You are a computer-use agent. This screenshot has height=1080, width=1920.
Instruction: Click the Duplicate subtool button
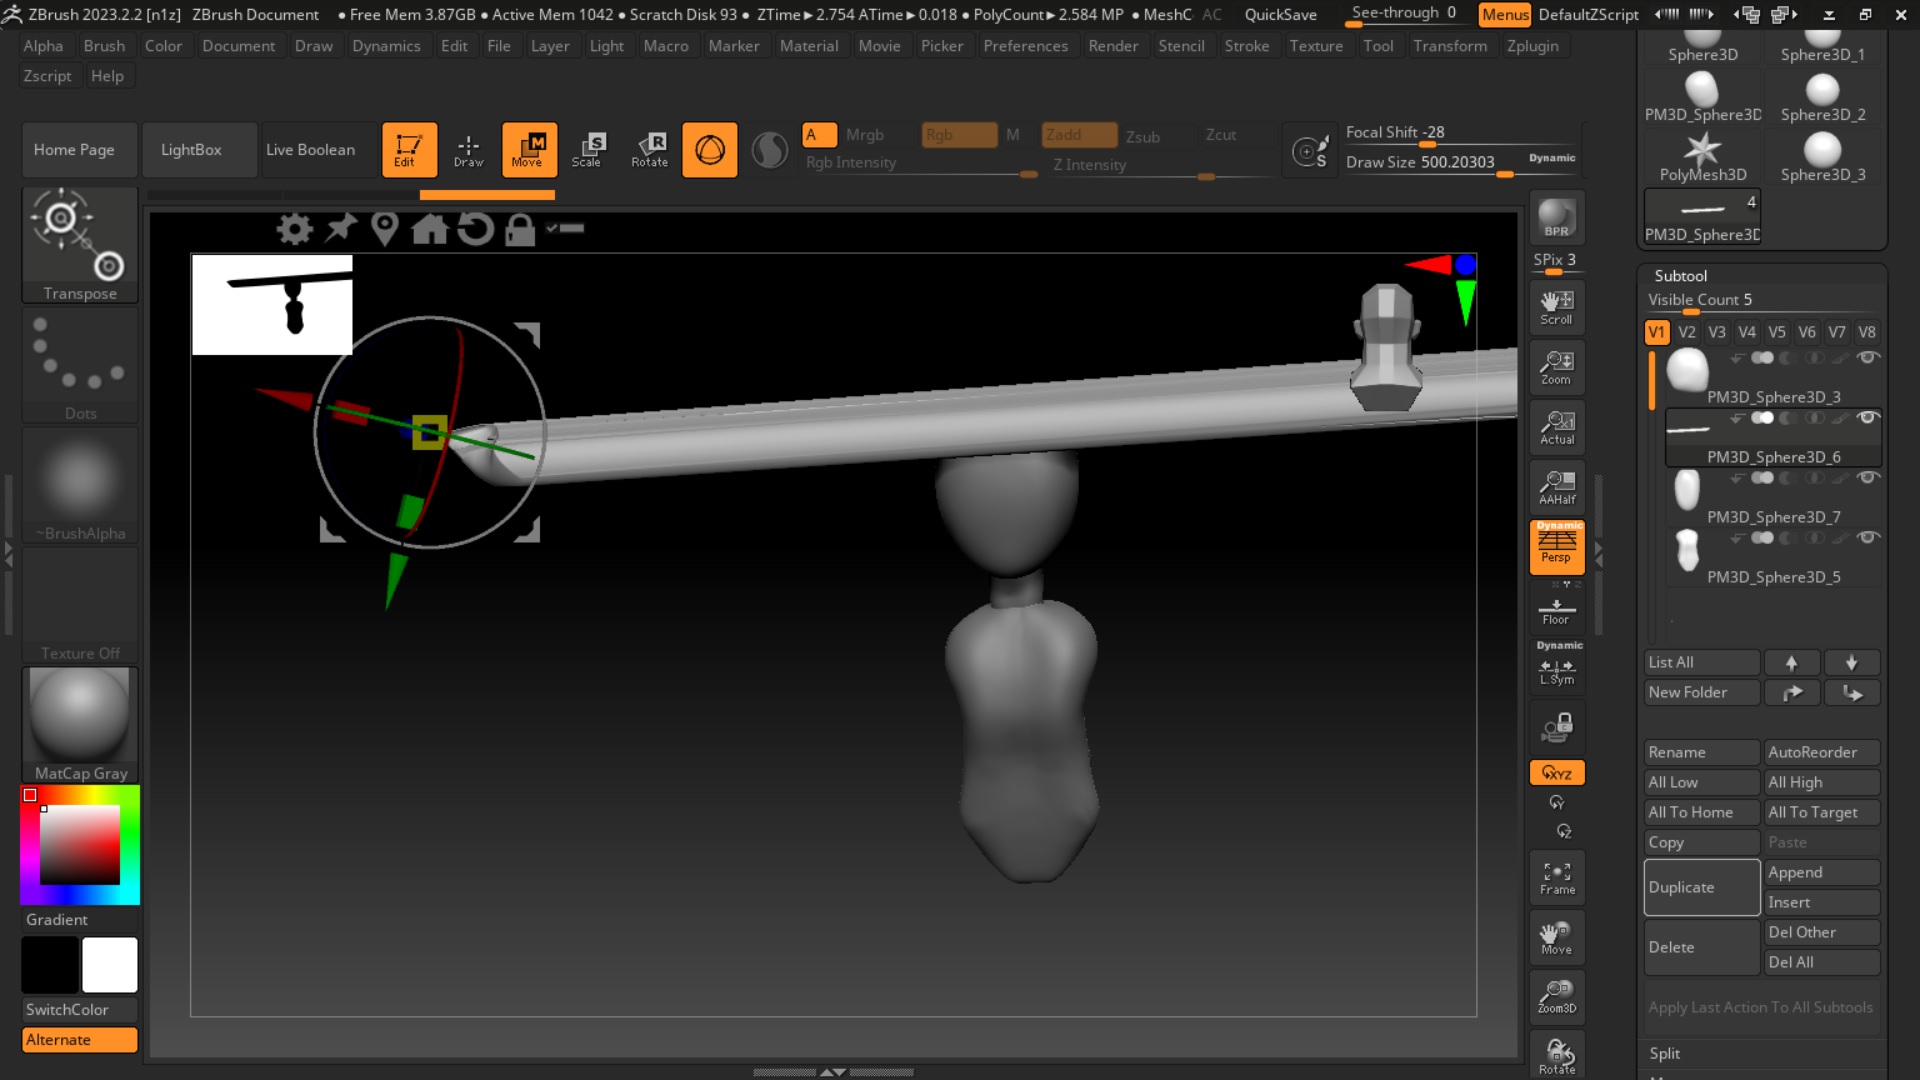(x=1701, y=887)
